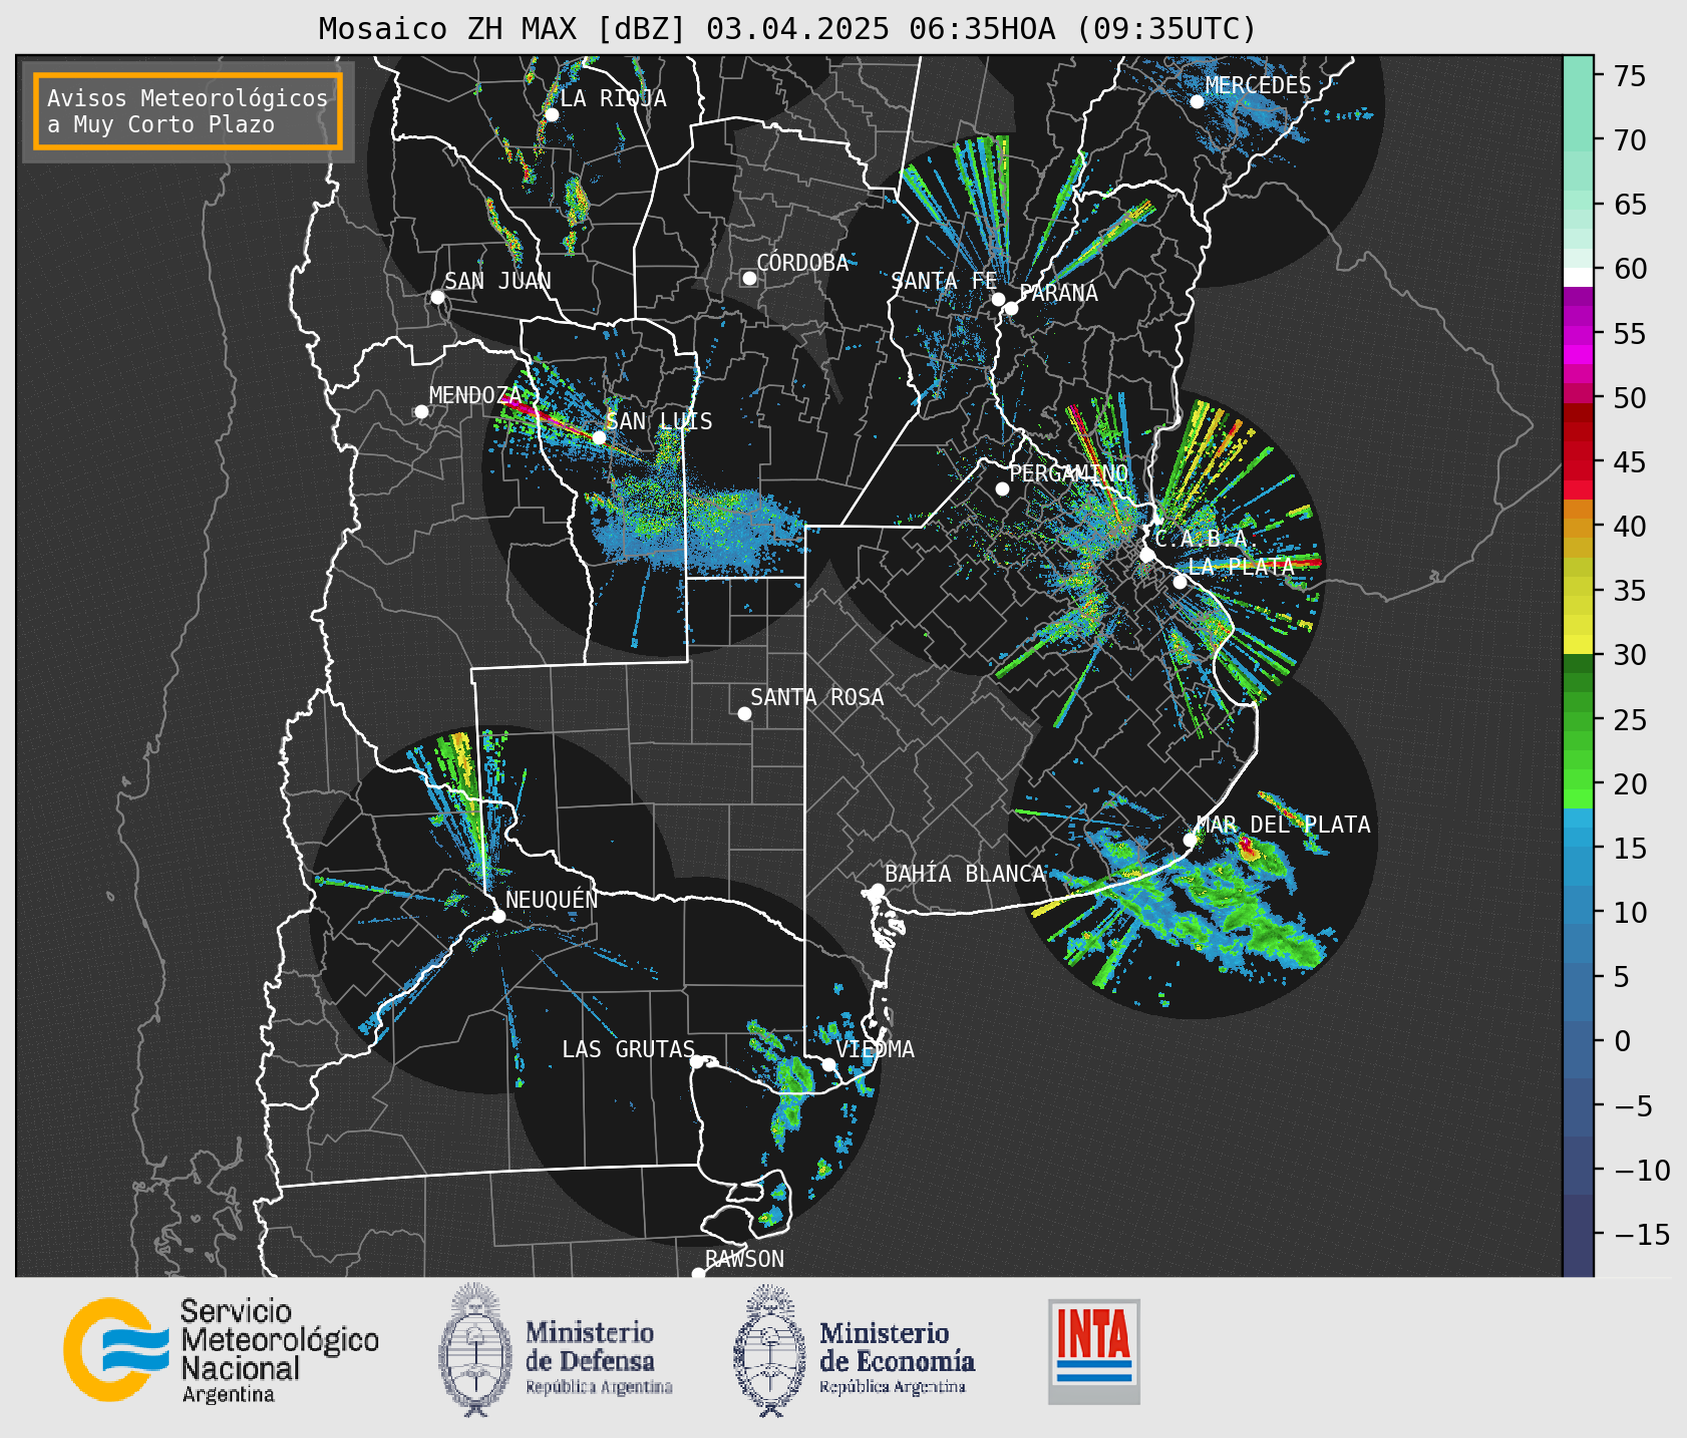Select the Mendoza city marker
Image resolution: width=1687 pixels, height=1438 pixels.
[x=421, y=412]
